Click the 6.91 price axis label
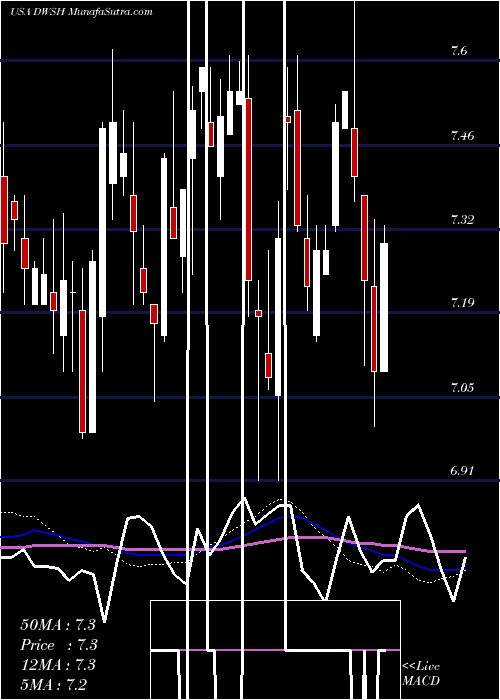The width and height of the screenshot is (500, 700). point(462,471)
